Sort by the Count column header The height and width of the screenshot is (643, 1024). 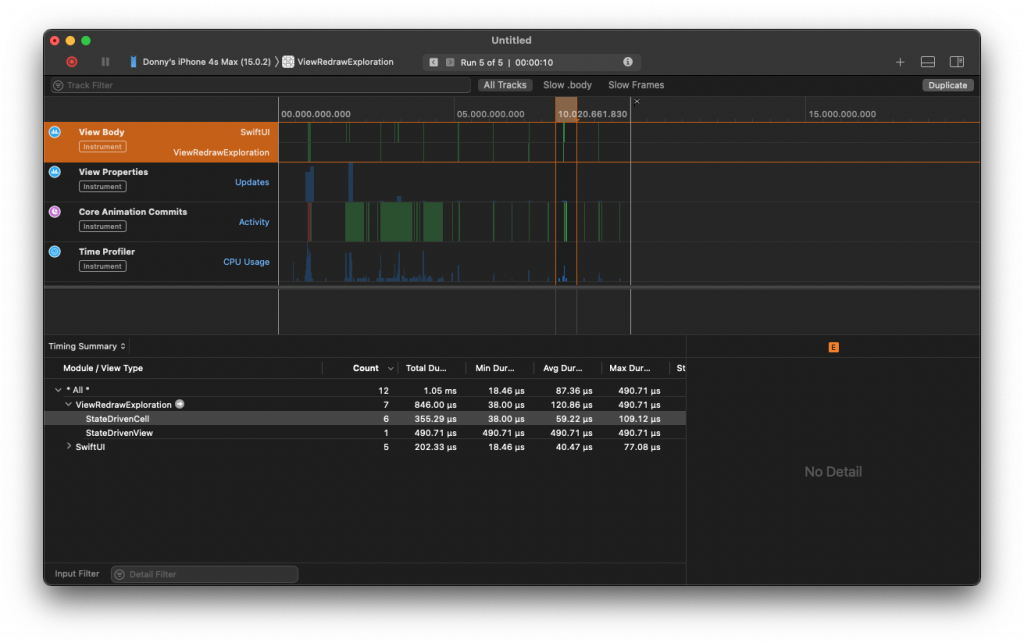pos(366,368)
